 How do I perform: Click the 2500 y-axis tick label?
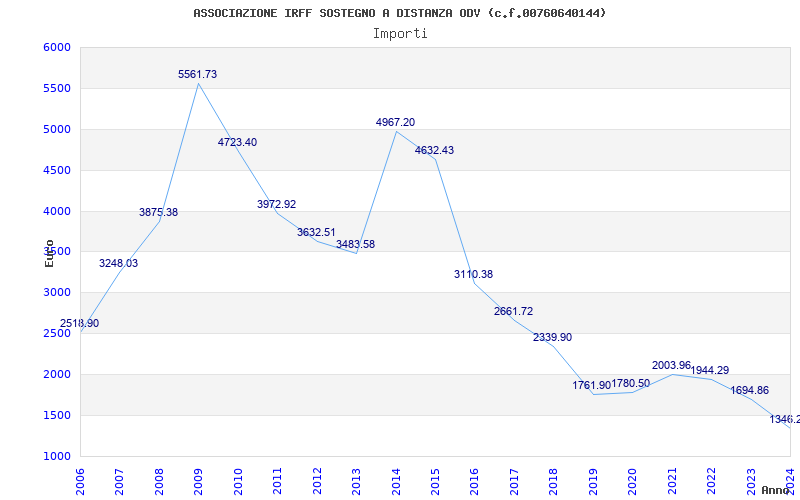pyautogui.click(x=57, y=333)
